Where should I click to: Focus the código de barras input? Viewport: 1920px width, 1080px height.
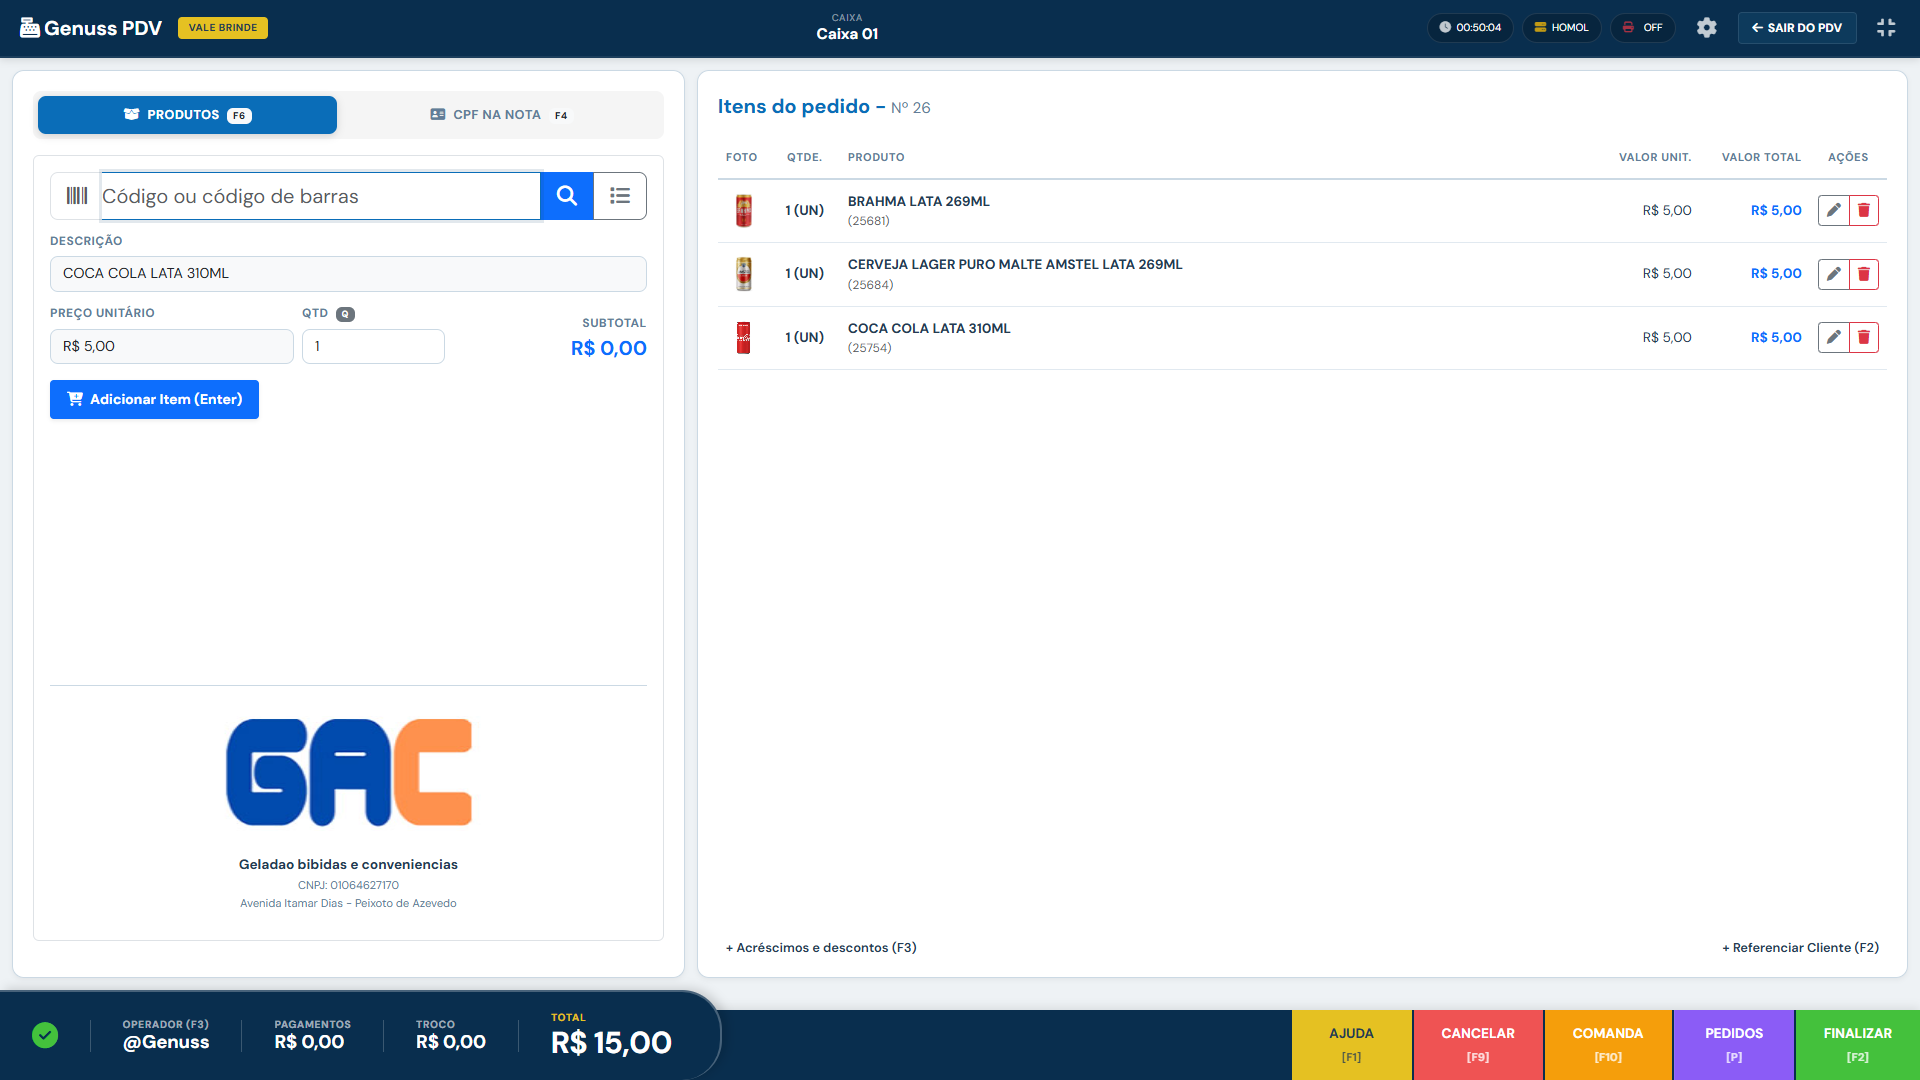click(x=320, y=196)
